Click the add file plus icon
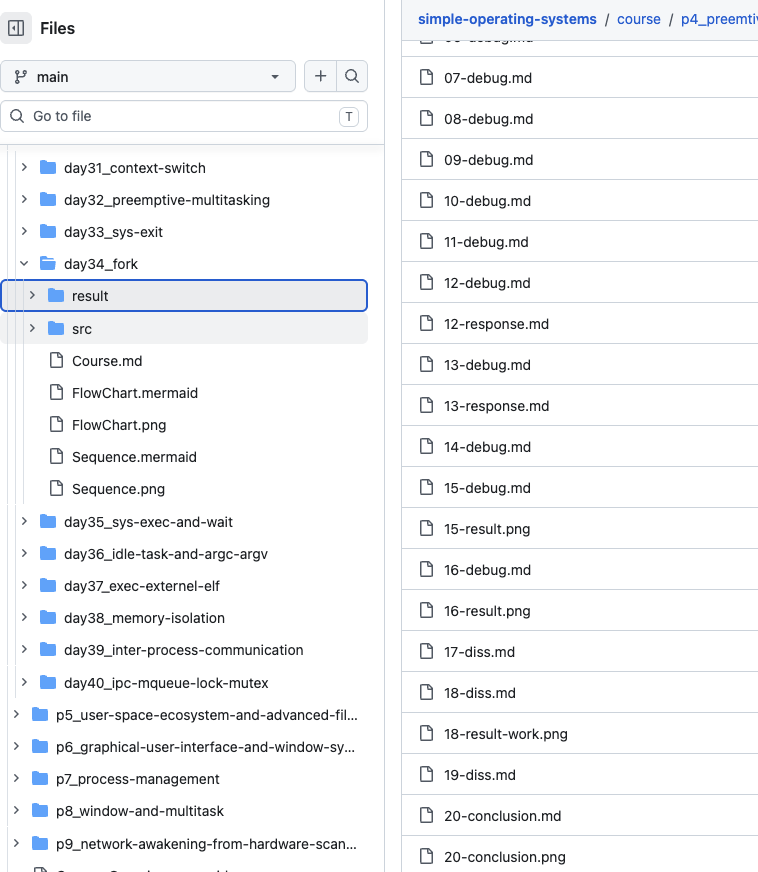The image size is (758, 872). (320, 77)
